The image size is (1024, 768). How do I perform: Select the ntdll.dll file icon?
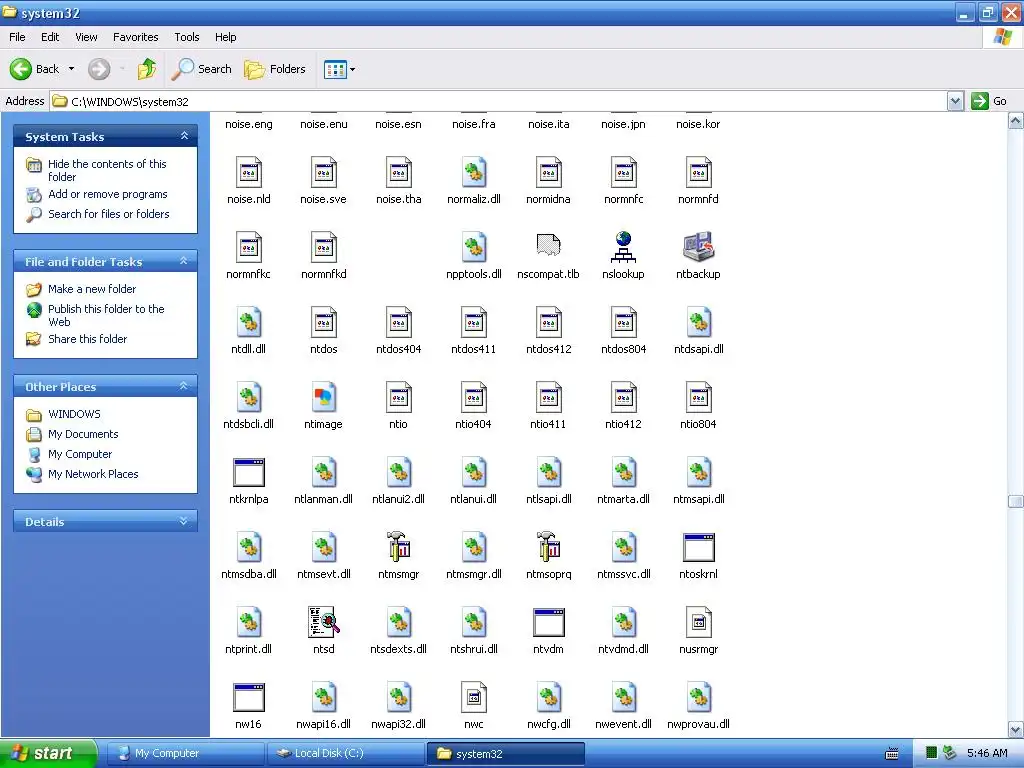click(248, 322)
